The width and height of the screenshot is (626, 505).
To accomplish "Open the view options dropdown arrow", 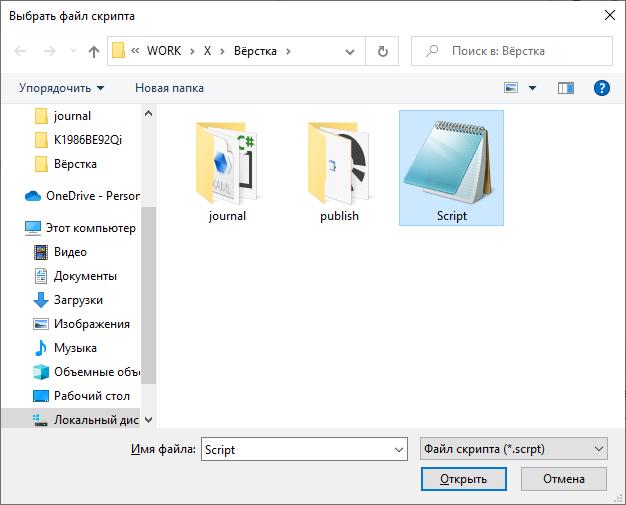I will coord(532,88).
